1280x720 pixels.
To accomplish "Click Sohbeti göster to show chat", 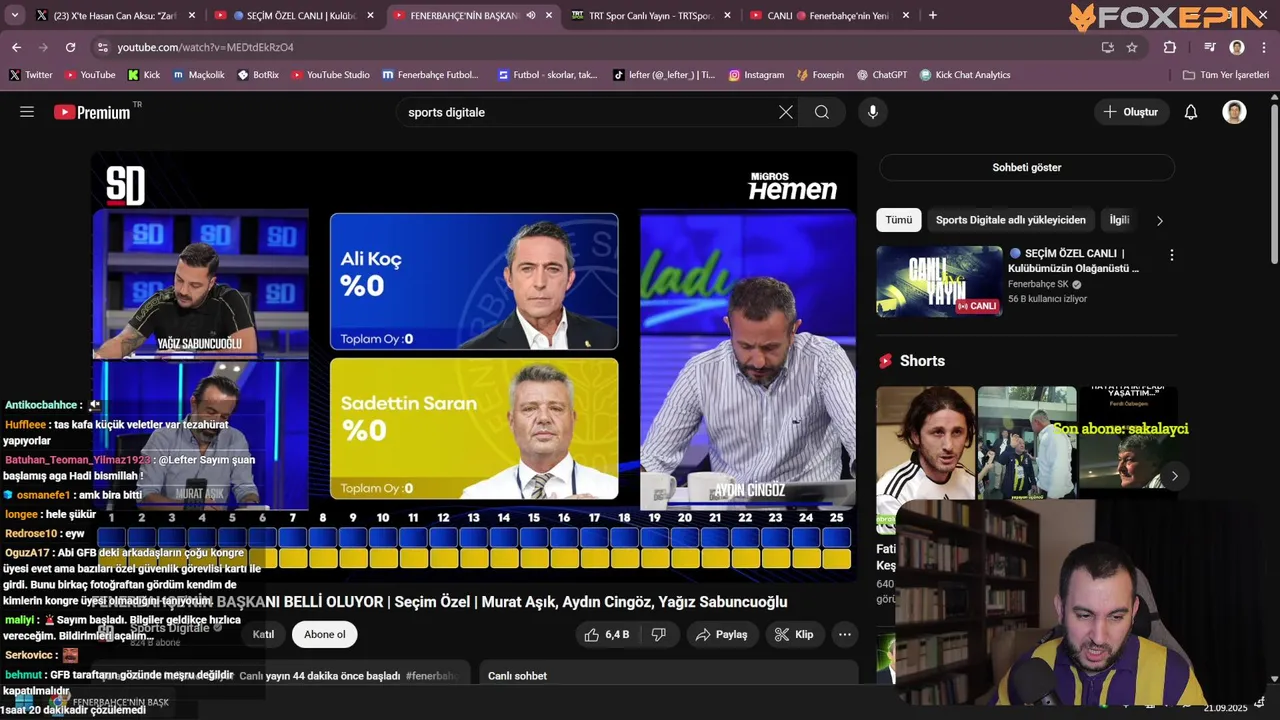I will click(1026, 167).
